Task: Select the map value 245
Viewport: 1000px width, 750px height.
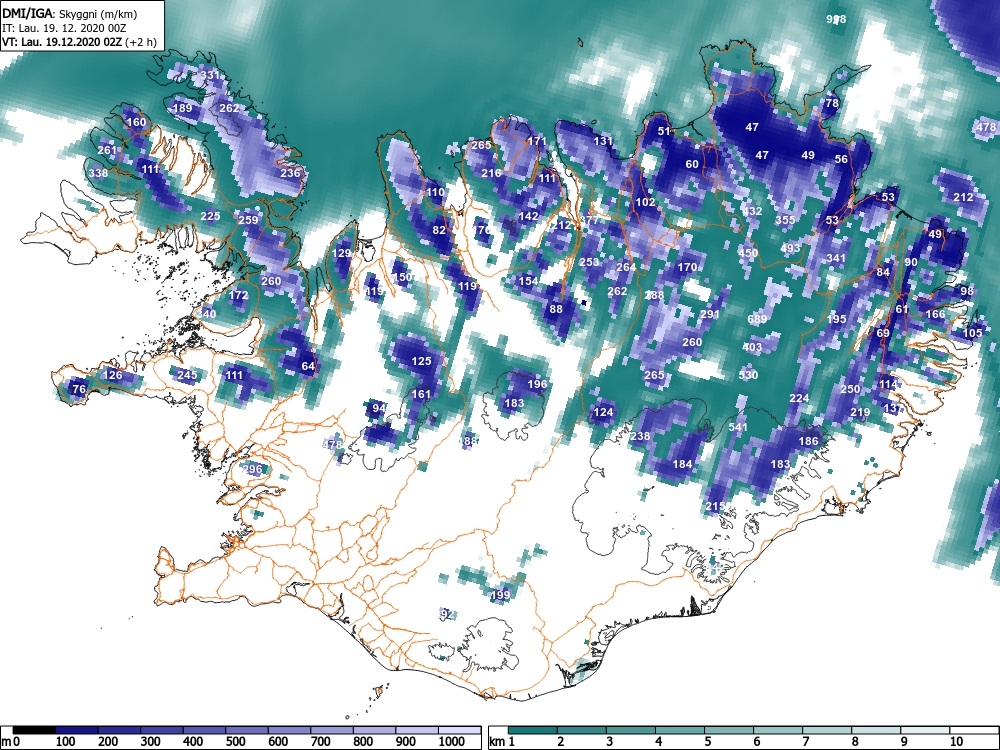Action: click(x=187, y=374)
